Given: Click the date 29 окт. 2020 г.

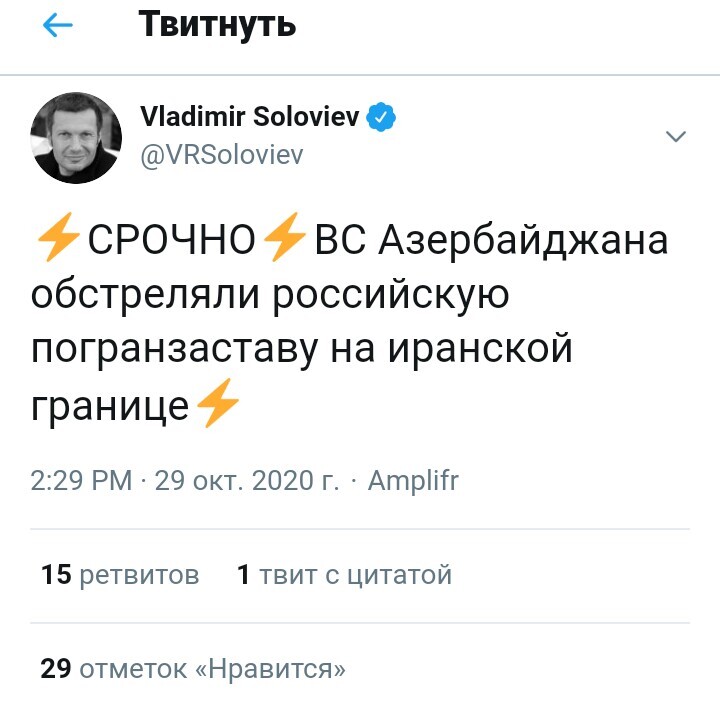Looking at the screenshot, I should tap(247, 480).
